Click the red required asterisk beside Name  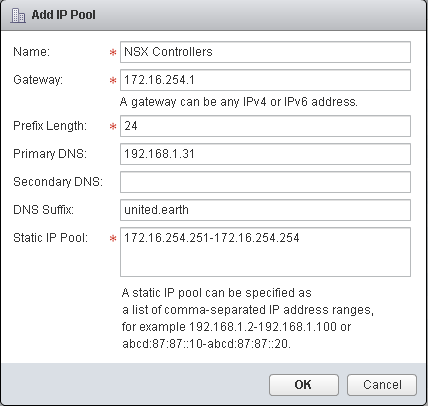(113, 53)
